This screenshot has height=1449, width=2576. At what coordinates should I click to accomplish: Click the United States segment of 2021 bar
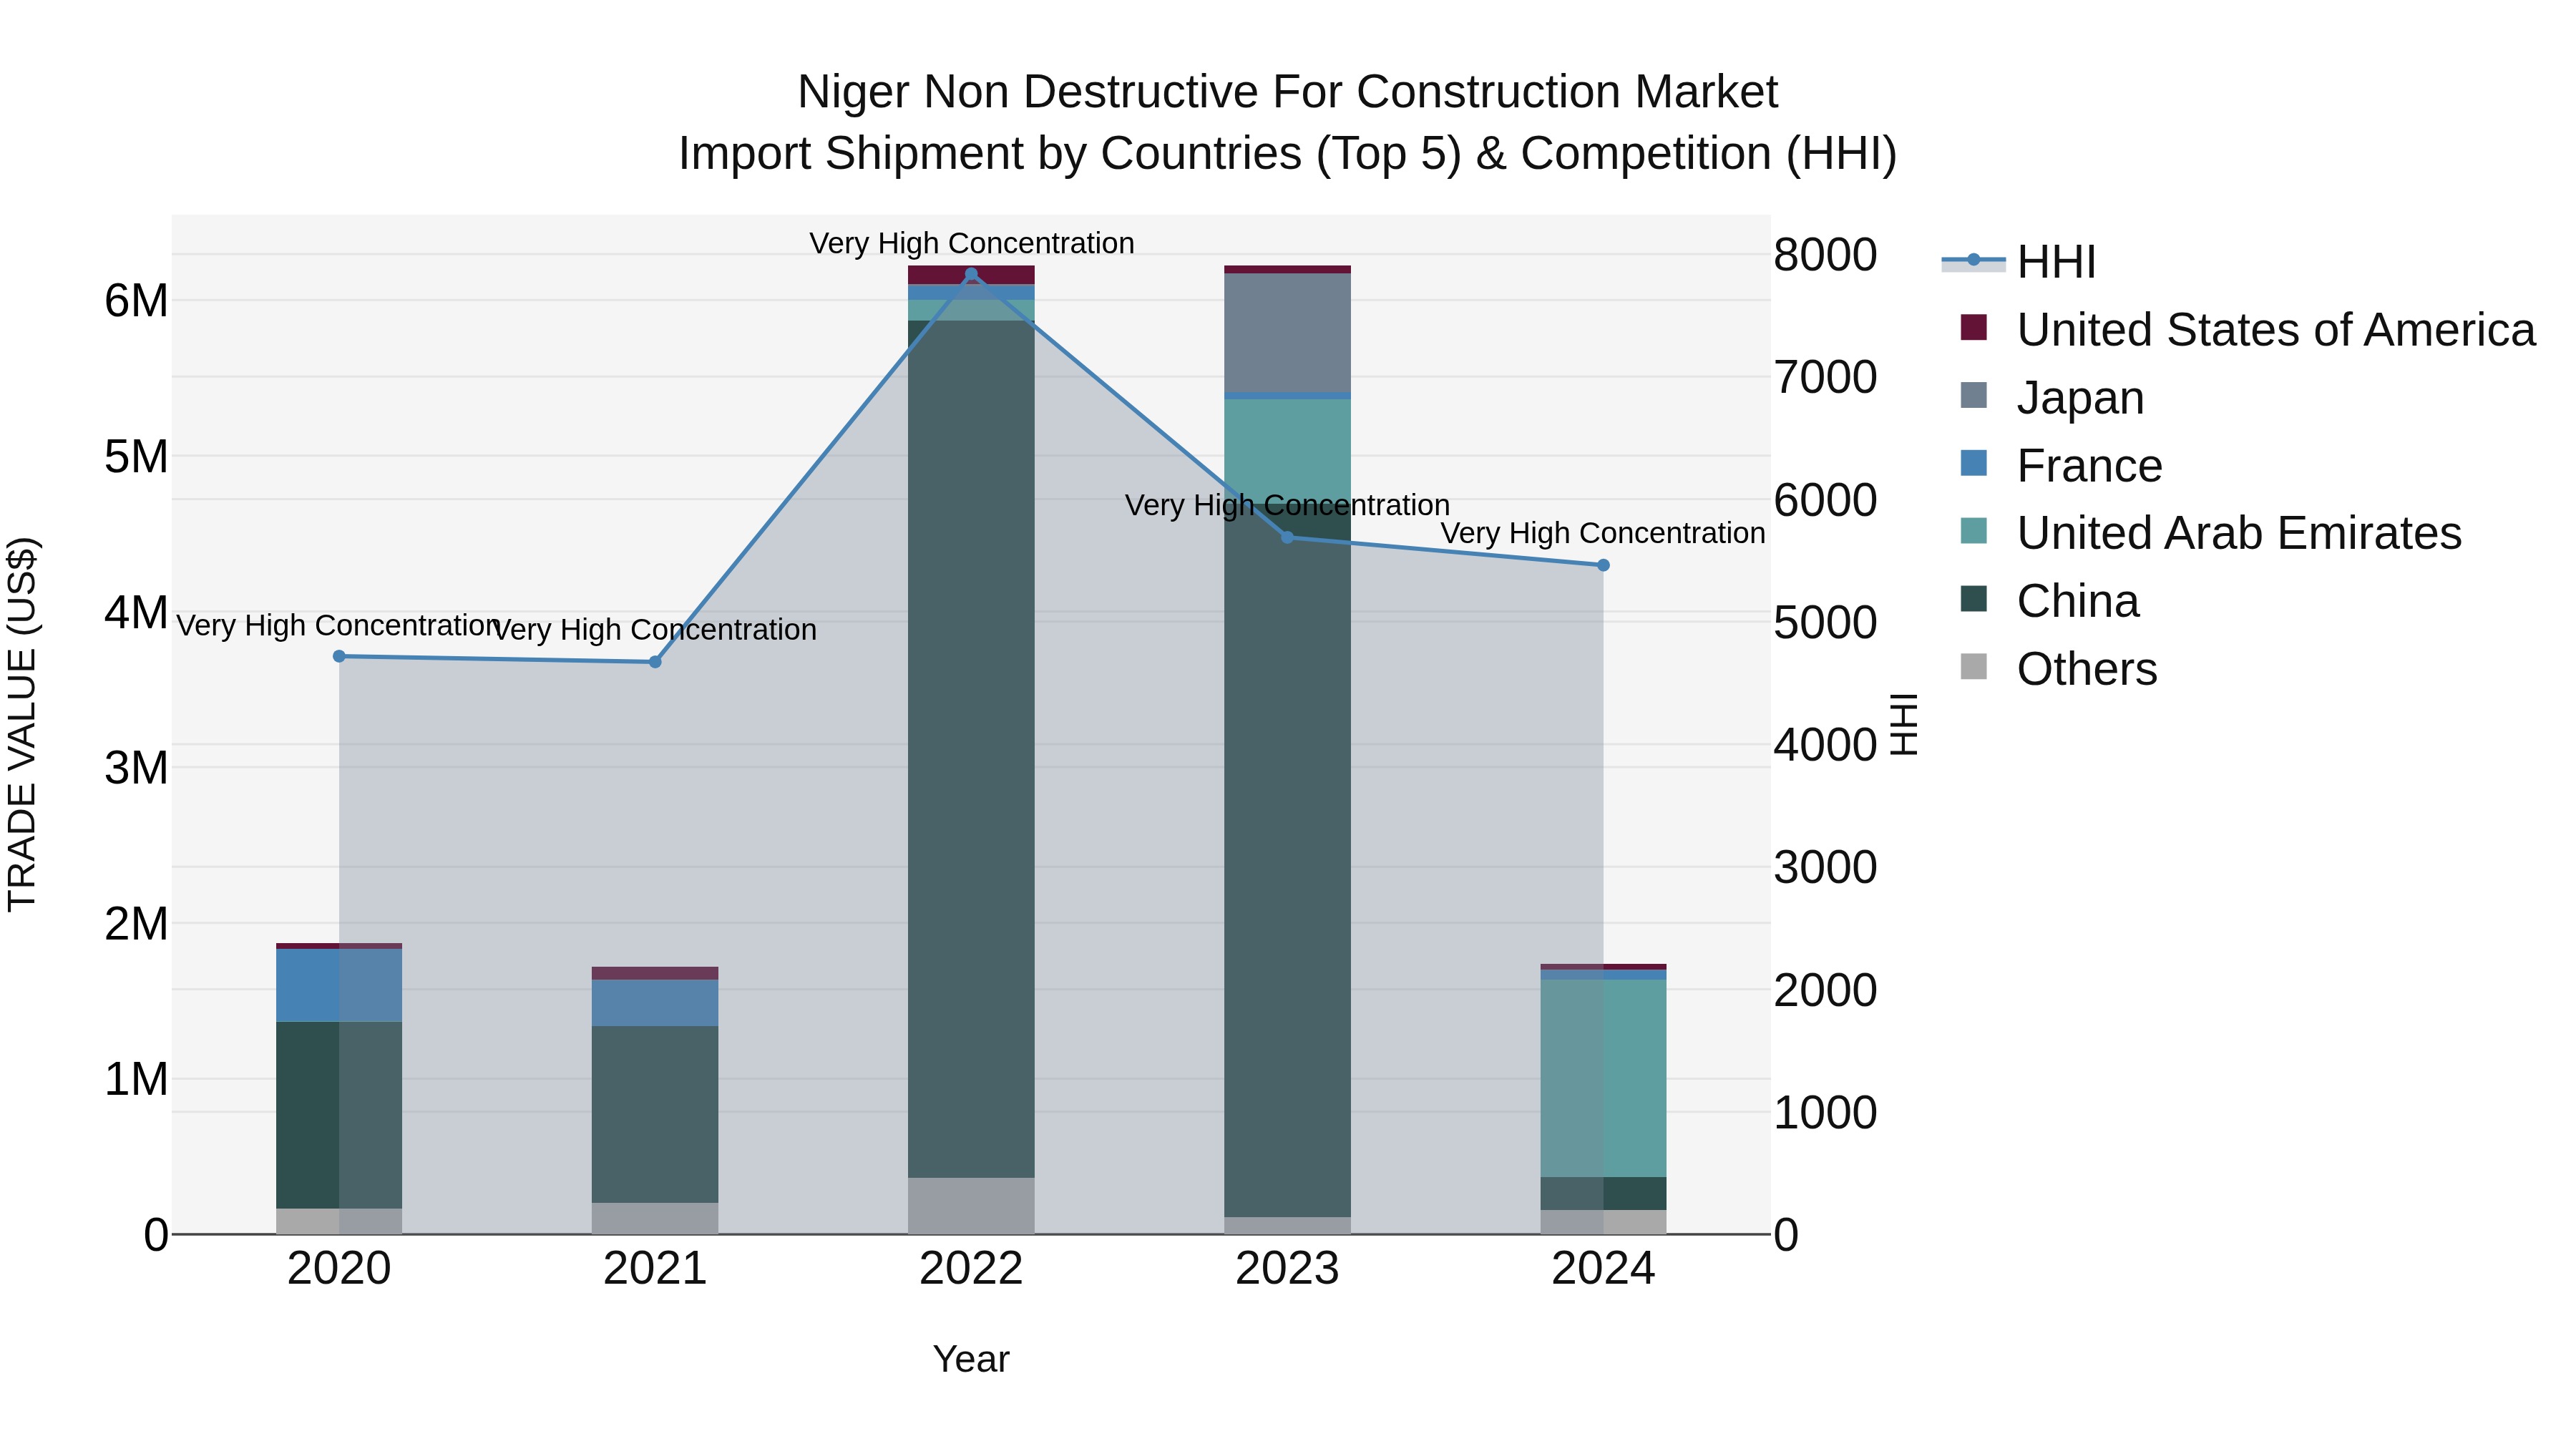pyautogui.click(x=655, y=973)
